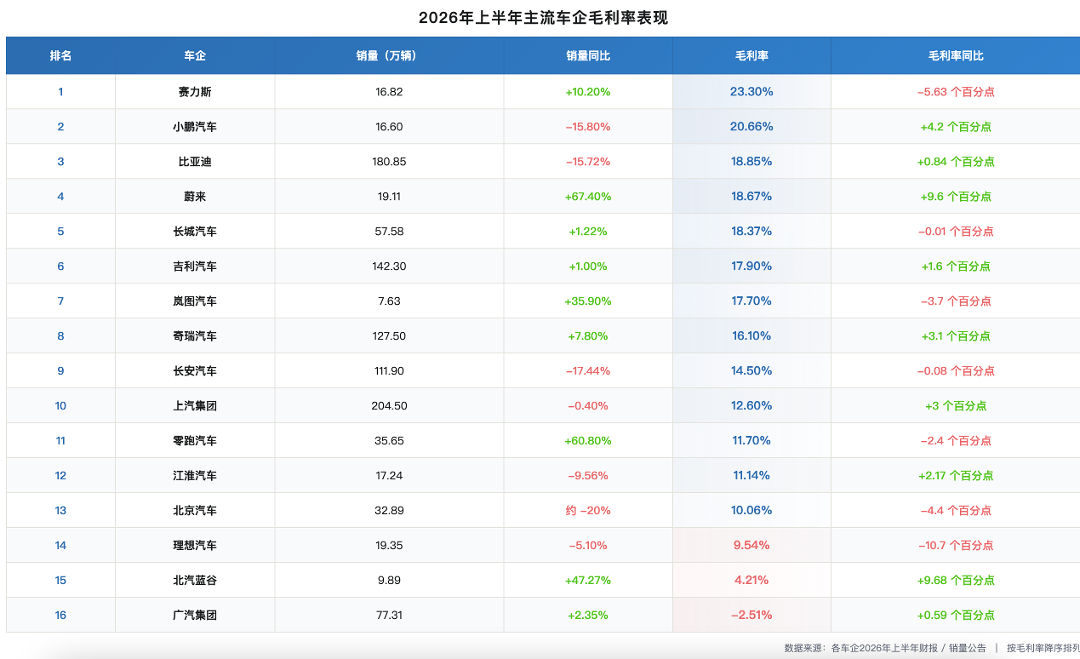
Task: Click the sales change +67.40%
Action: pyautogui.click(x=588, y=196)
